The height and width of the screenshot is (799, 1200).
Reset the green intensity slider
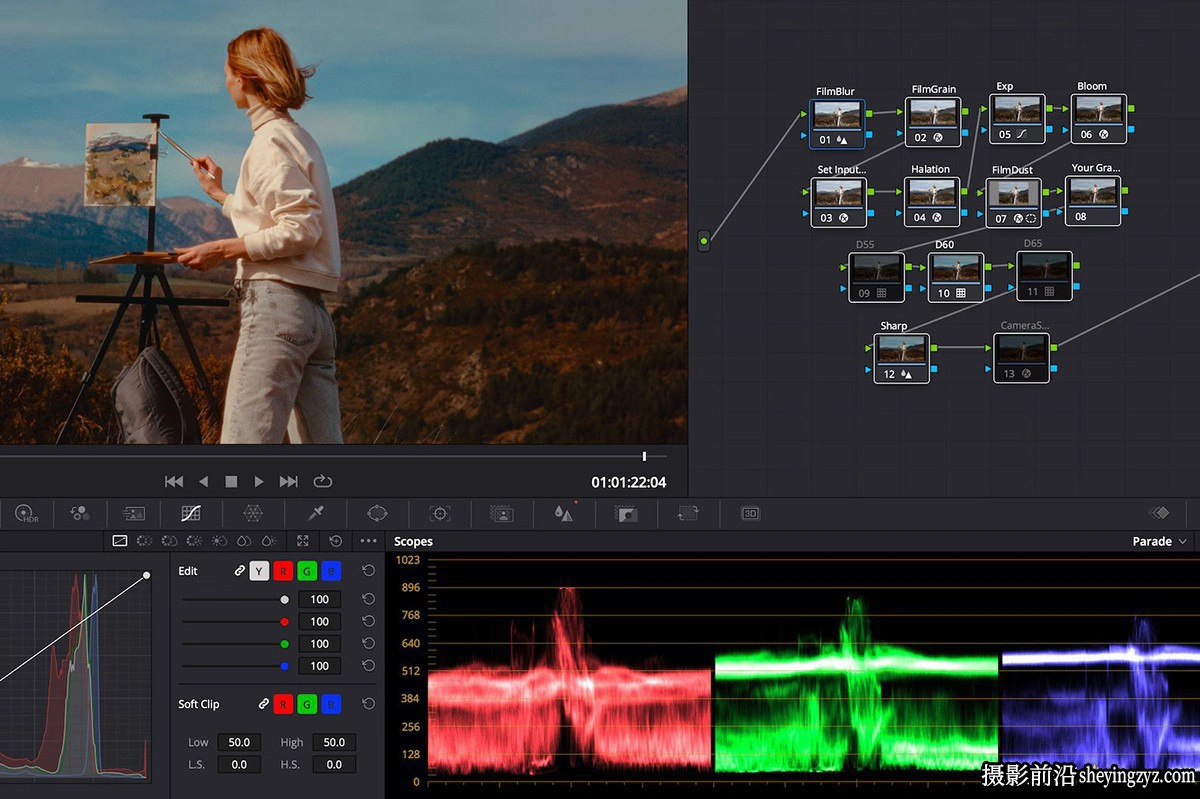368,643
